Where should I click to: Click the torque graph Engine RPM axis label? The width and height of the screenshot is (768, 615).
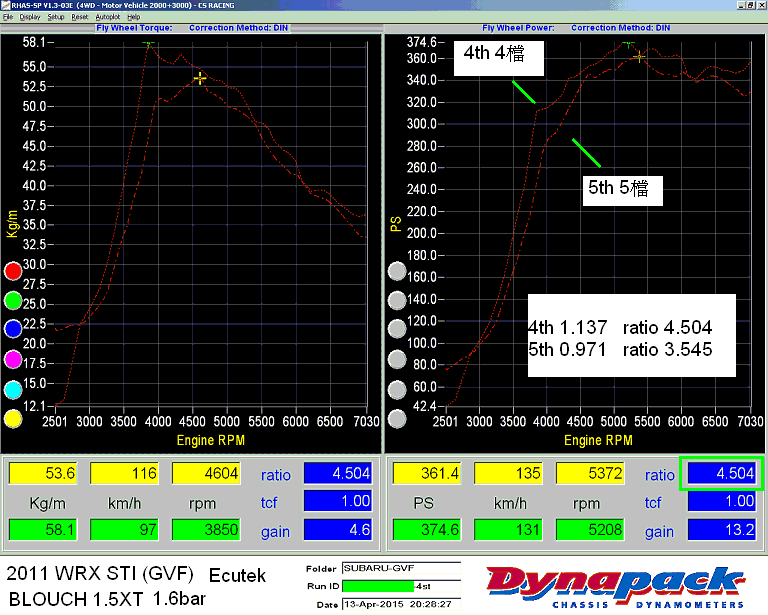pos(211,440)
